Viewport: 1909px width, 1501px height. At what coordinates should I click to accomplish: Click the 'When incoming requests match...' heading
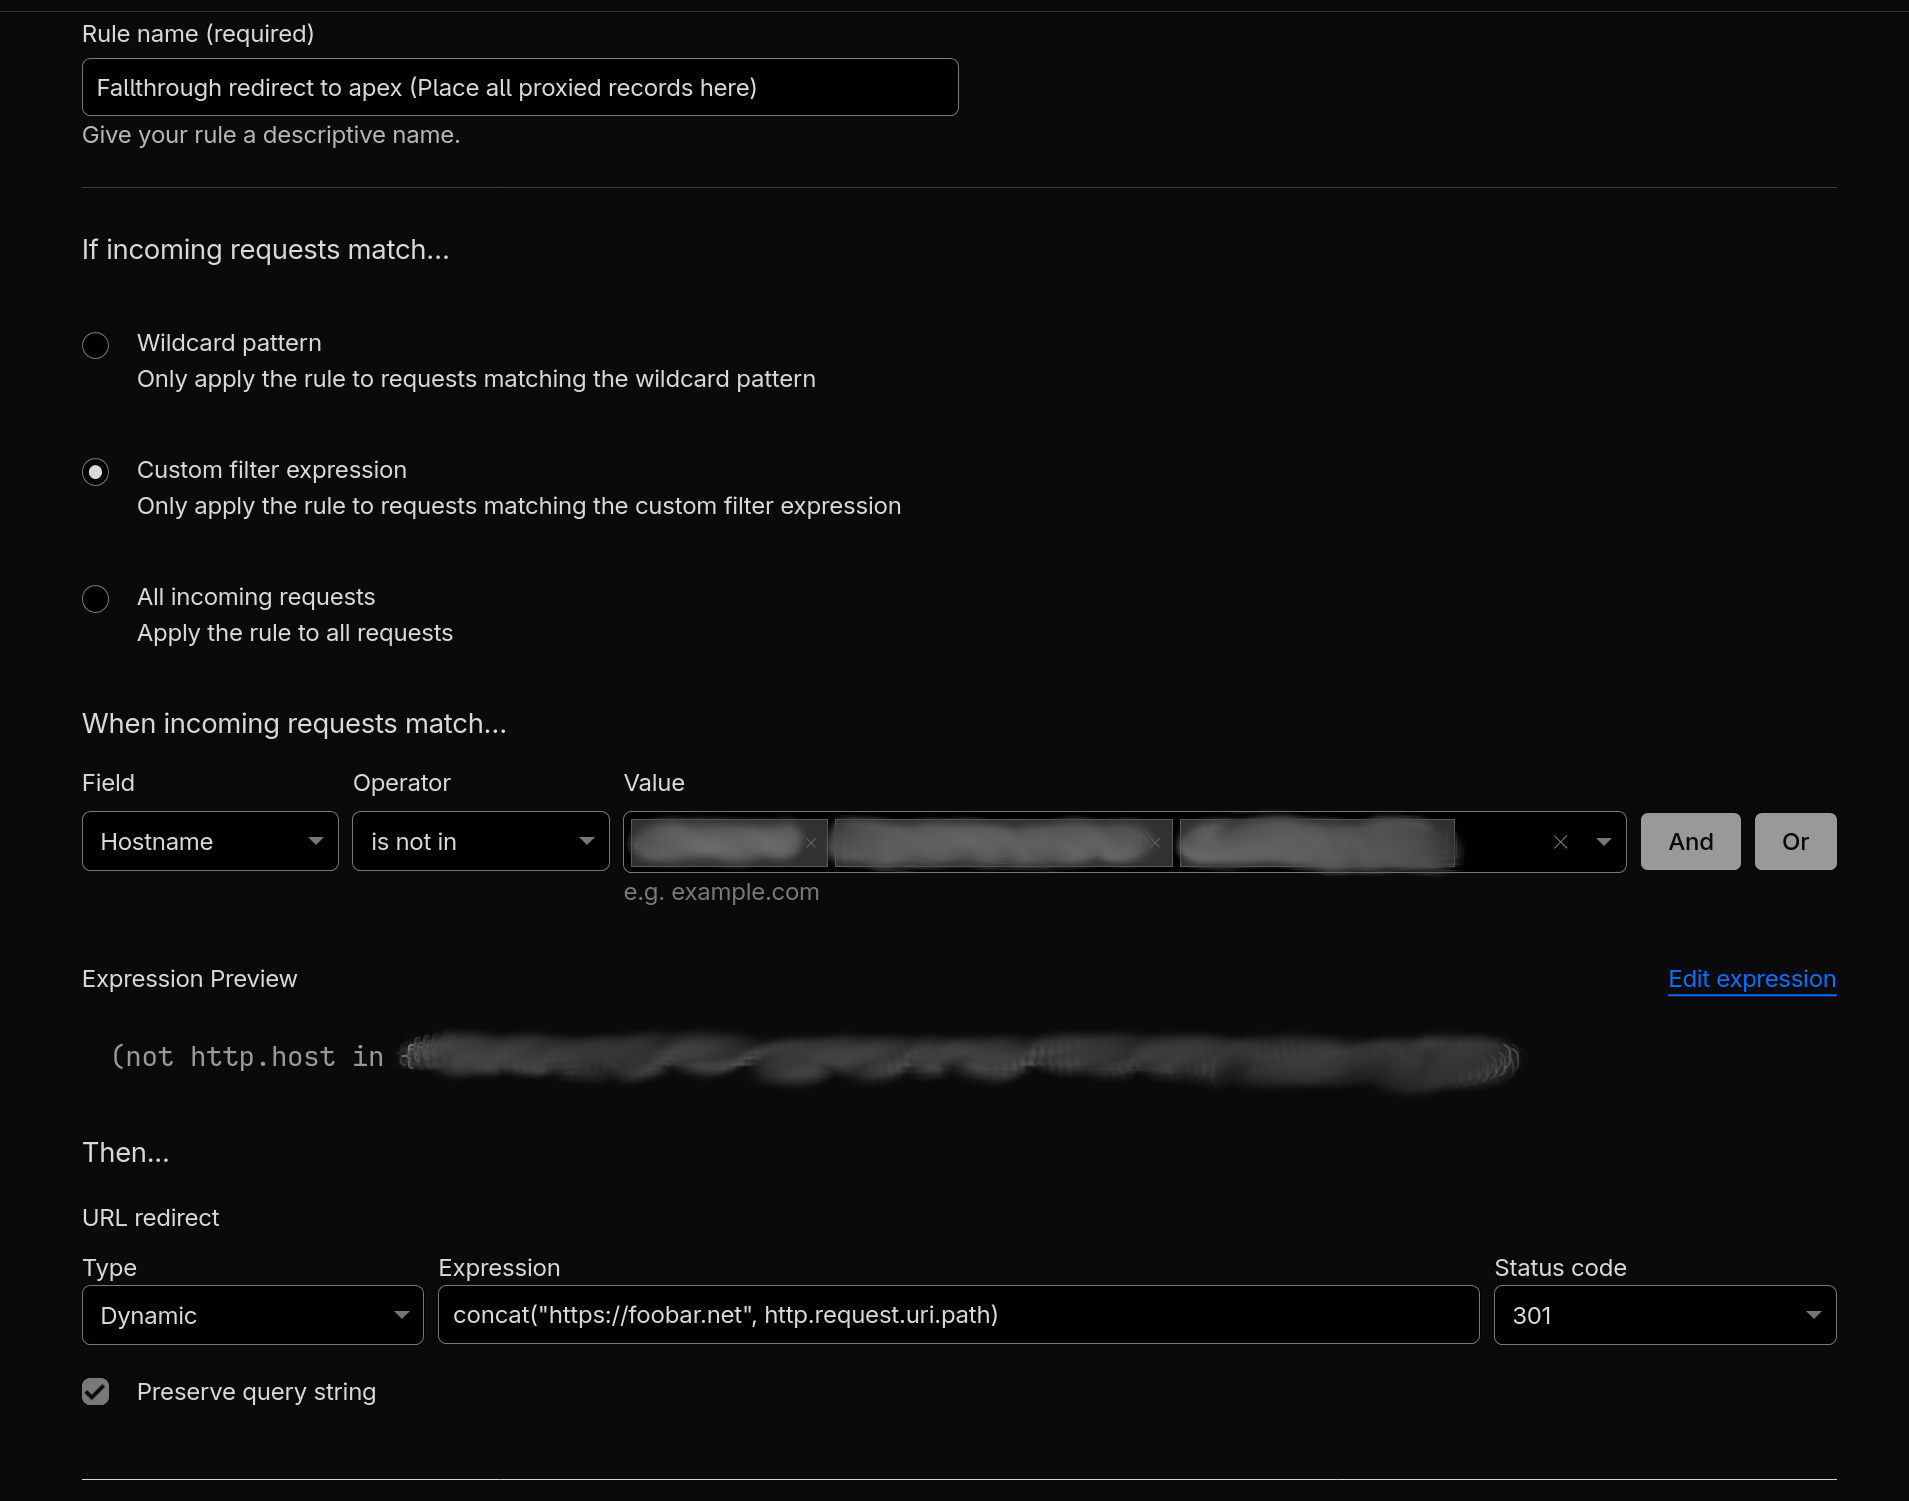(x=294, y=723)
